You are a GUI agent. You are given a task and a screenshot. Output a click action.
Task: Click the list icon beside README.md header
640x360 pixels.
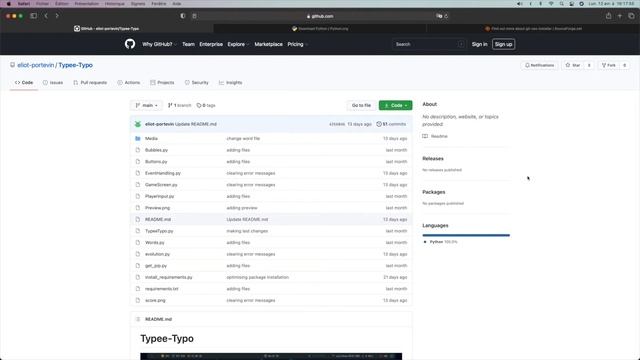tap(138, 319)
